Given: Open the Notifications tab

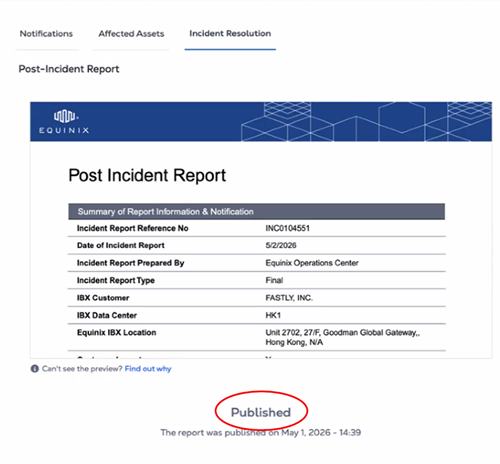Looking at the screenshot, I should 46,34.
